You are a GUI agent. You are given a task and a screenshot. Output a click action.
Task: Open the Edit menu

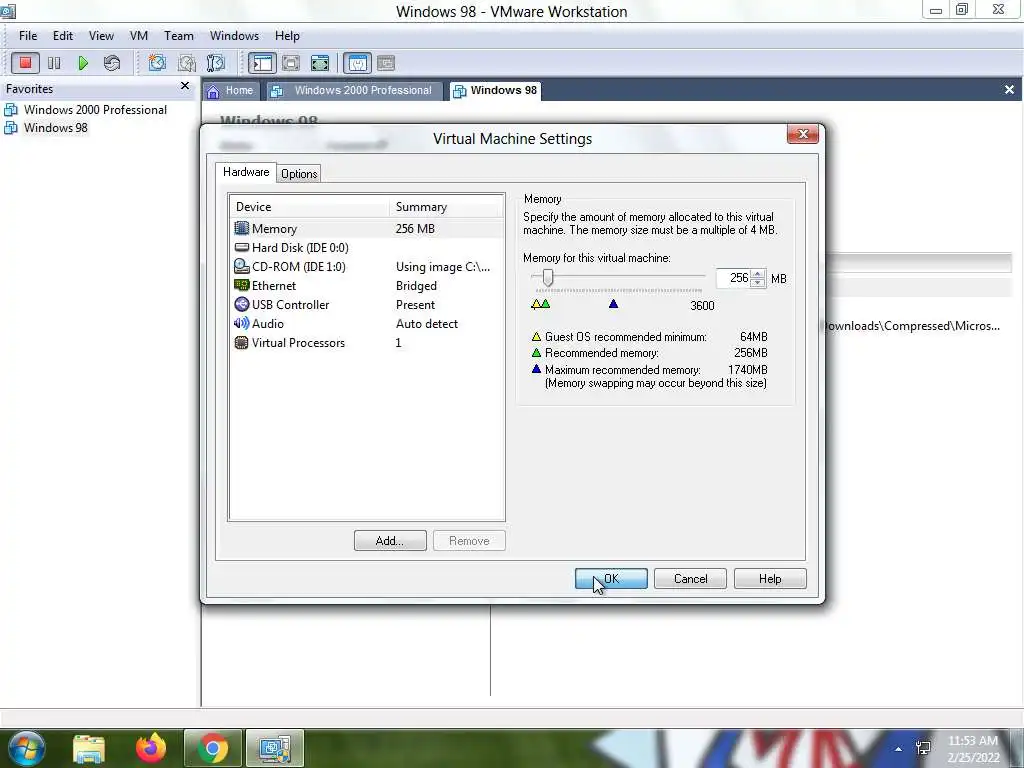click(63, 36)
